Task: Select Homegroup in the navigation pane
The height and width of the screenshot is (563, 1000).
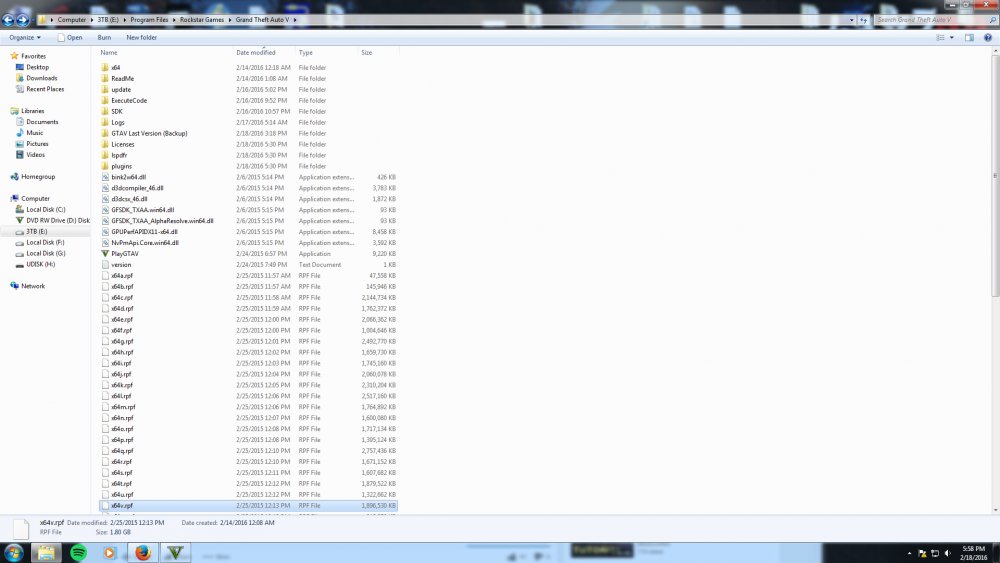Action: click(x=38, y=177)
